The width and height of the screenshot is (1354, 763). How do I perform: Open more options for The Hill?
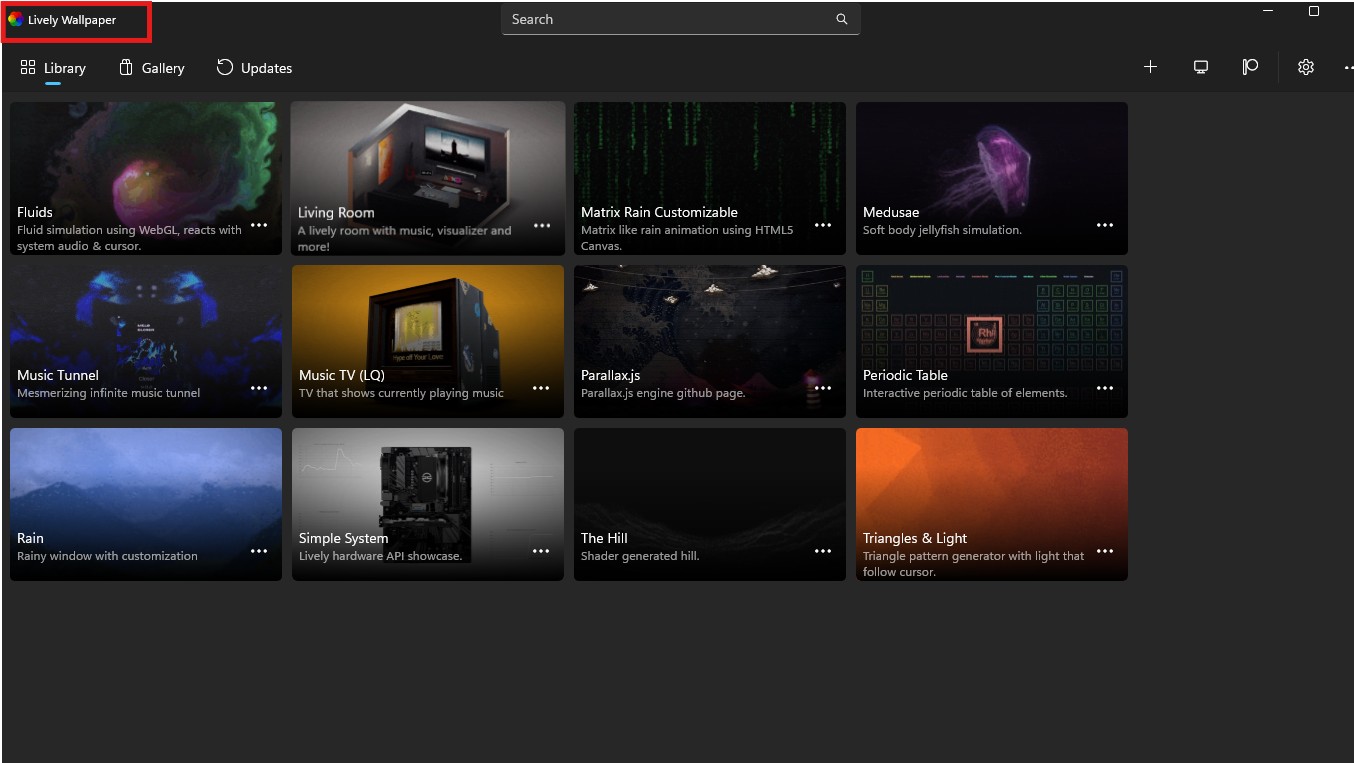click(823, 551)
